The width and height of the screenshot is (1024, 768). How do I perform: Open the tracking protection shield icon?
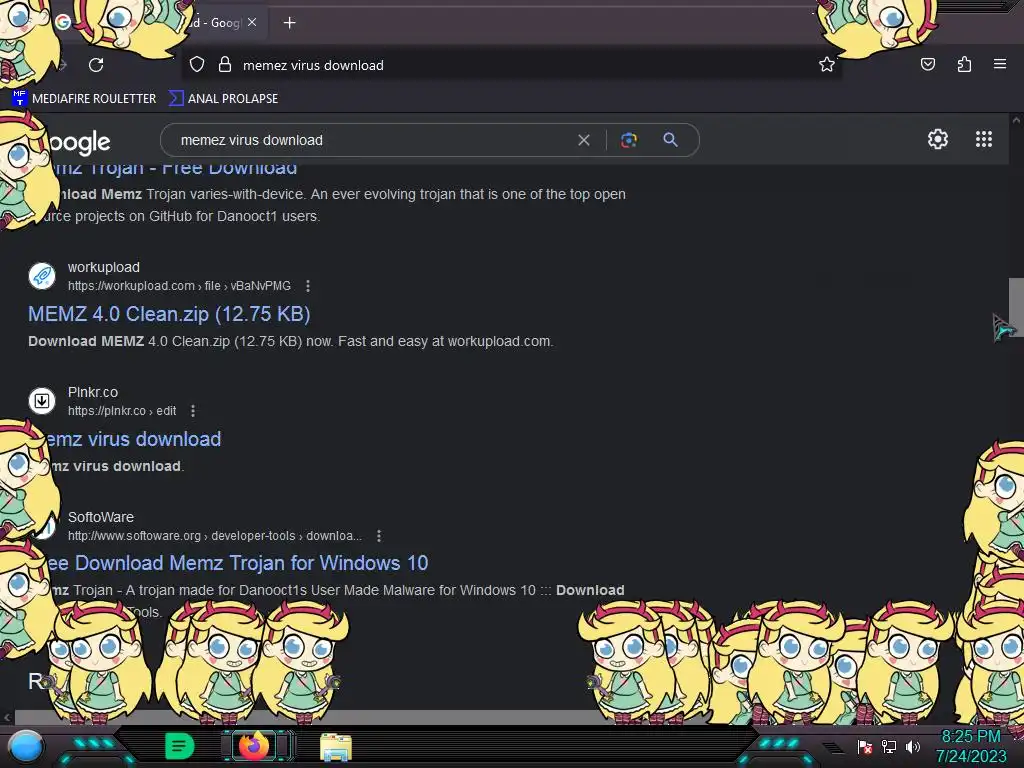tap(197, 65)
